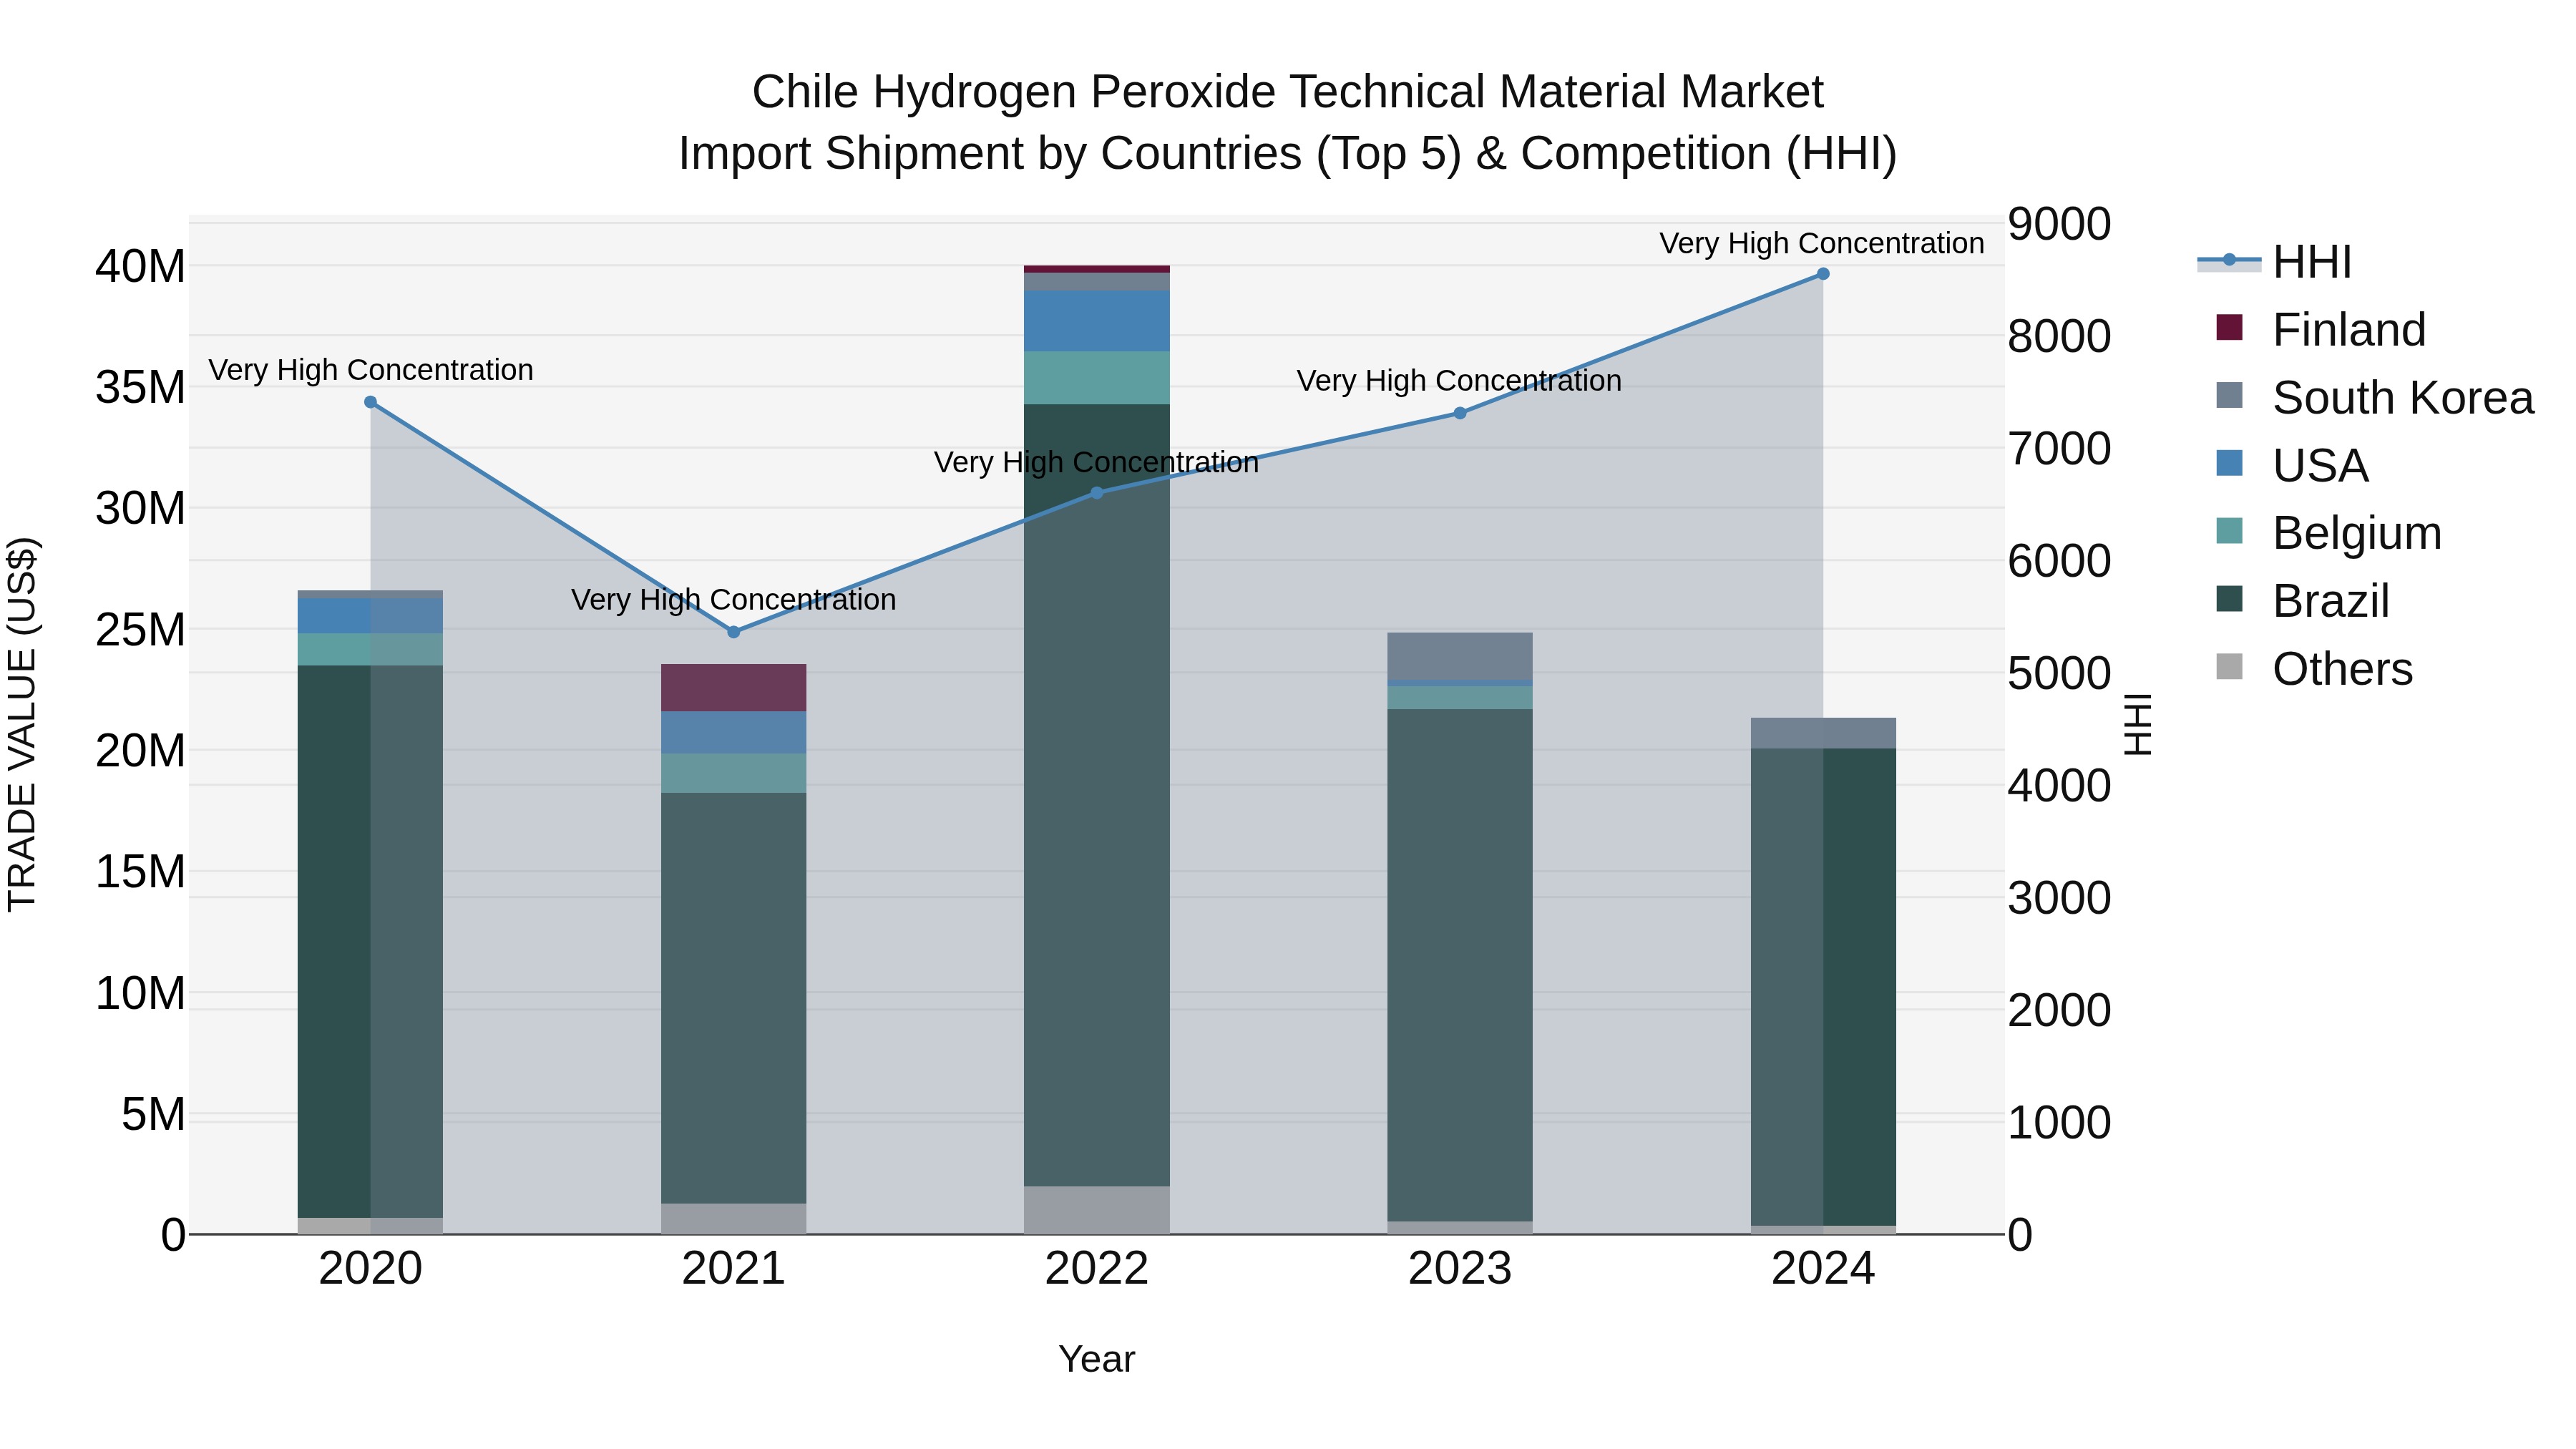Toggle the HHI line legend entry

pyautogui.click(x=2274, y=262)
